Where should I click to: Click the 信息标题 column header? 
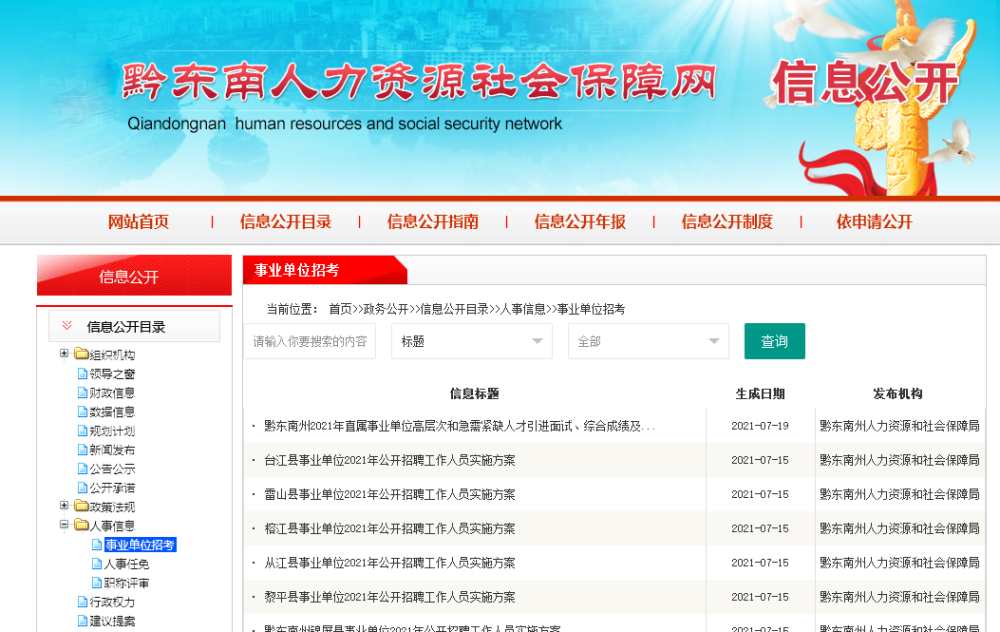(474, 393)
